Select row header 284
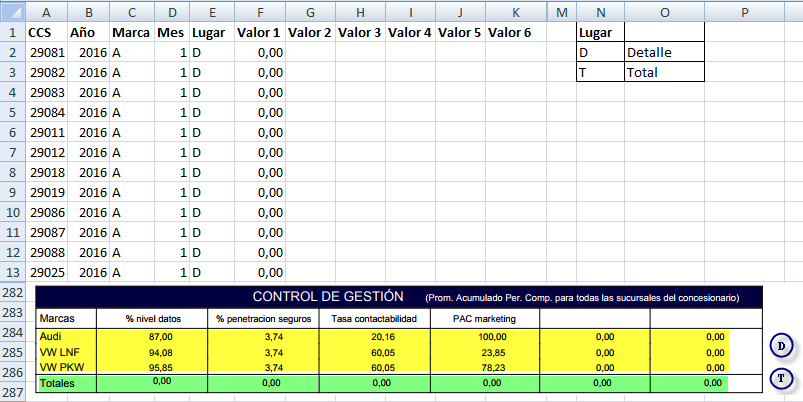This screenshot has height=402, width=803. pos(12,332)
